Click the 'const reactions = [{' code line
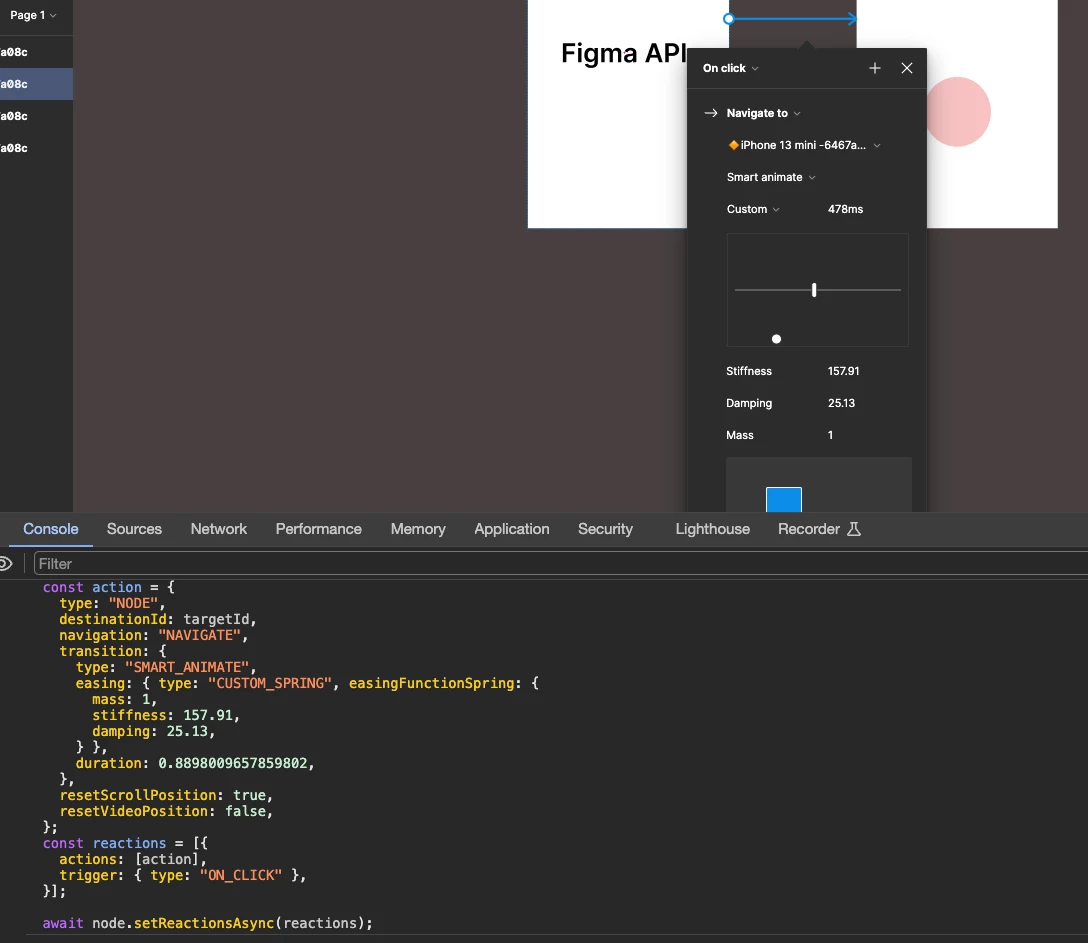This screenshot has height=943, width=1088. (x=125, y=843)
